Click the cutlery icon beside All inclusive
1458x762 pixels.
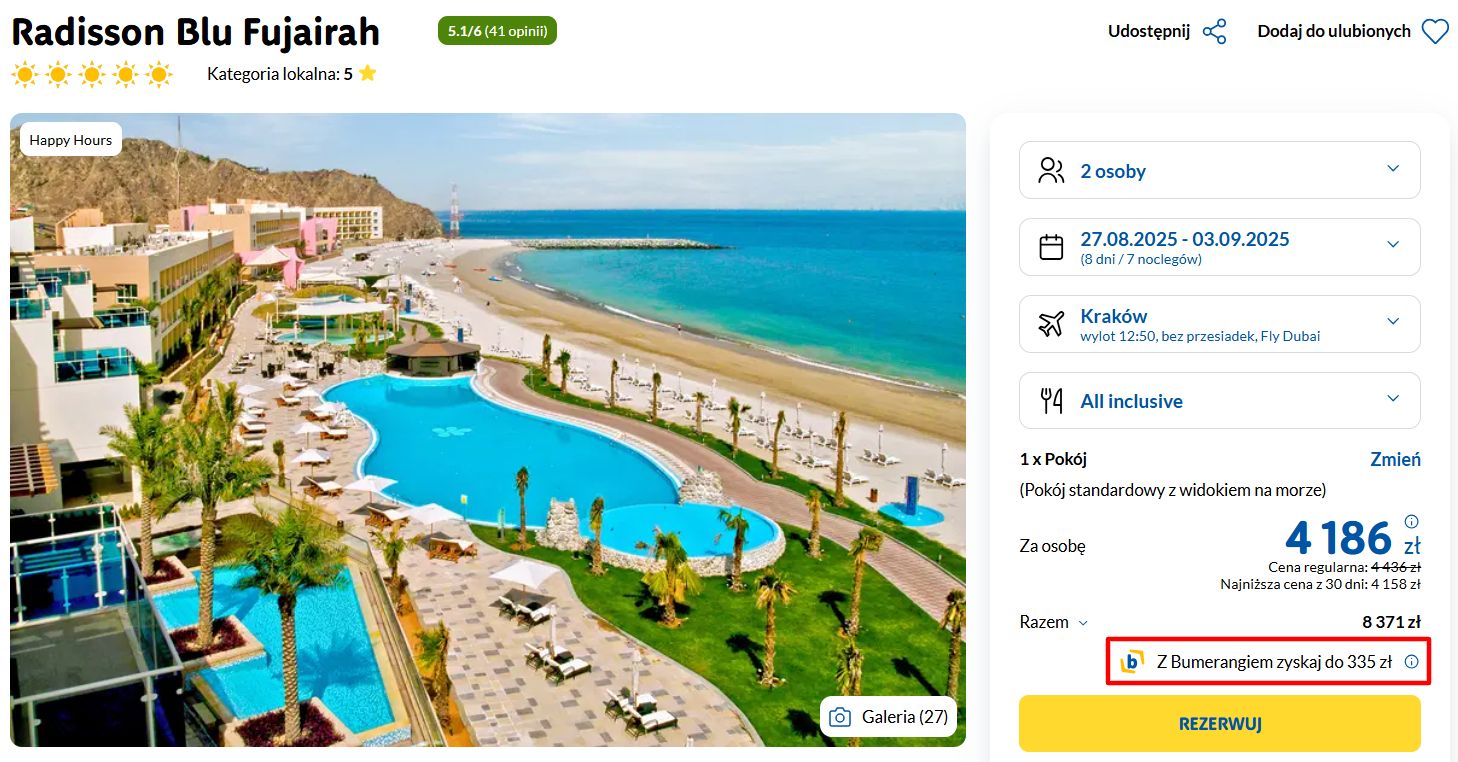(1051, 401)
